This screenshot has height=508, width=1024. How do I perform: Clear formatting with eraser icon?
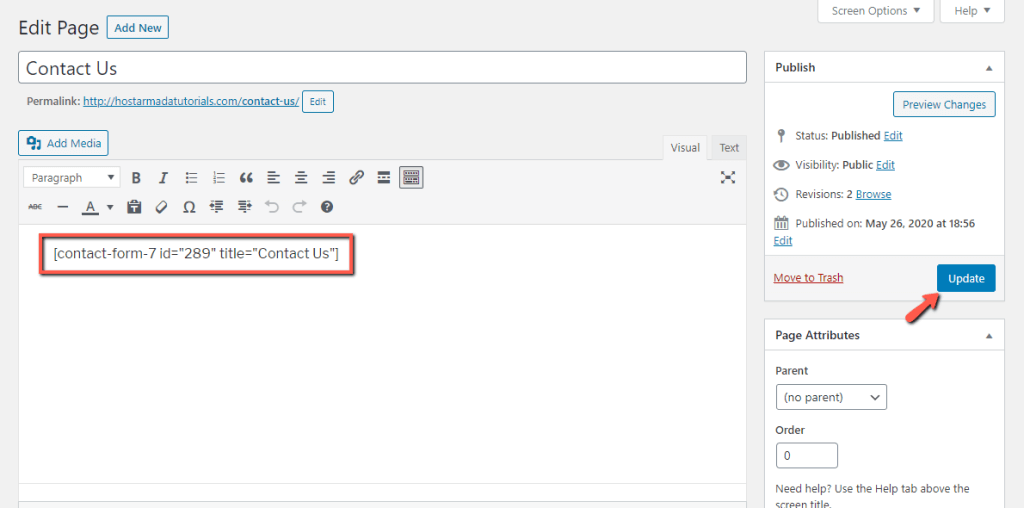[161, 207]
